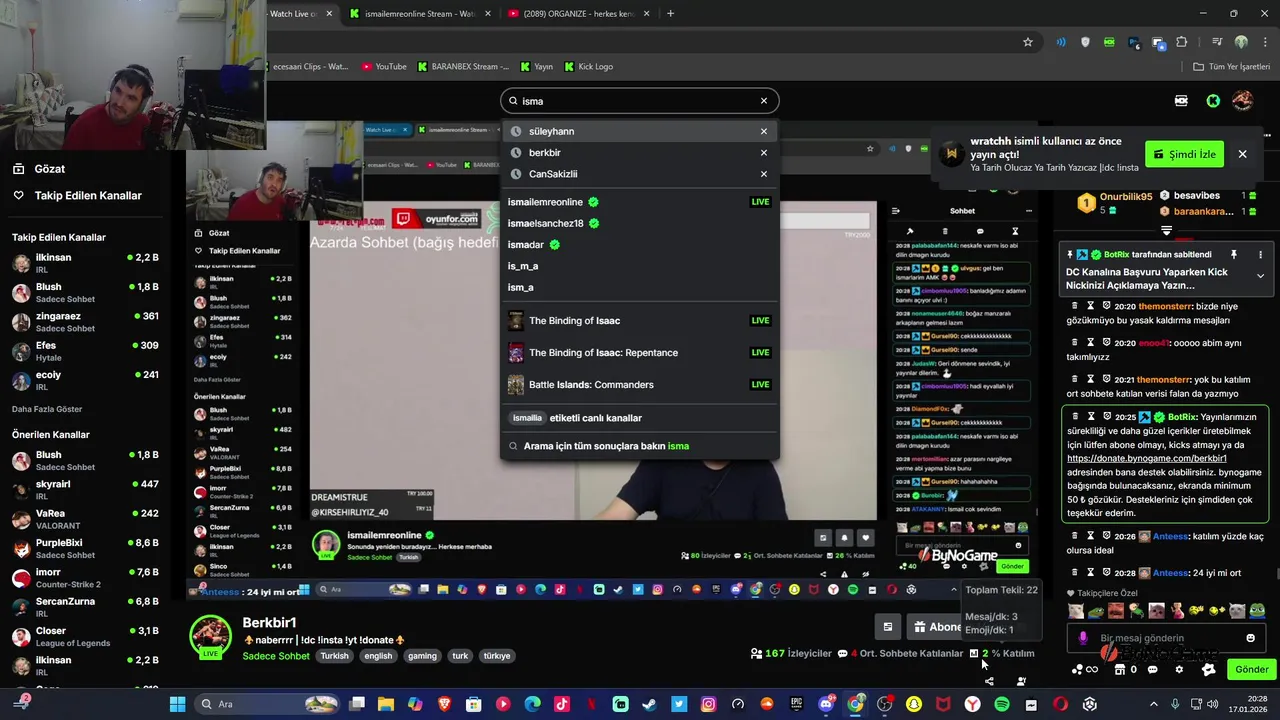Show hidden system tray icons
Screen dimensions: 1280x720
coord(1153,704)
